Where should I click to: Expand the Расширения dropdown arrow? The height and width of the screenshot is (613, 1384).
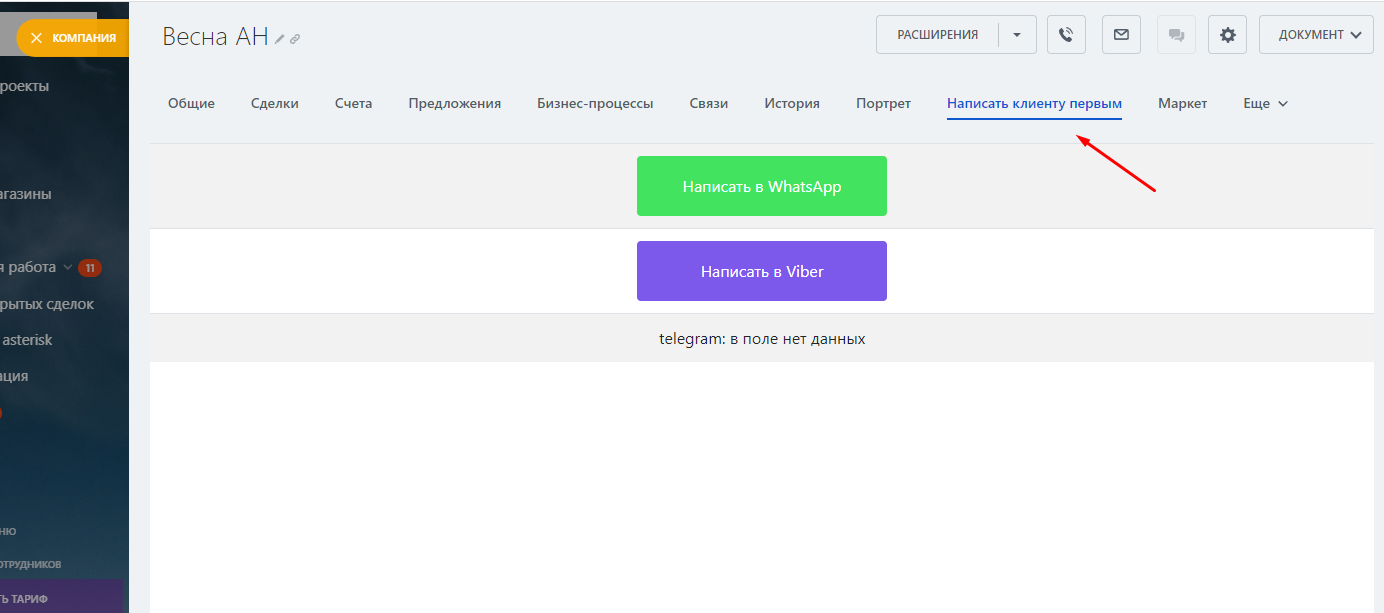pyautogui.click(x=1017, y=35)
